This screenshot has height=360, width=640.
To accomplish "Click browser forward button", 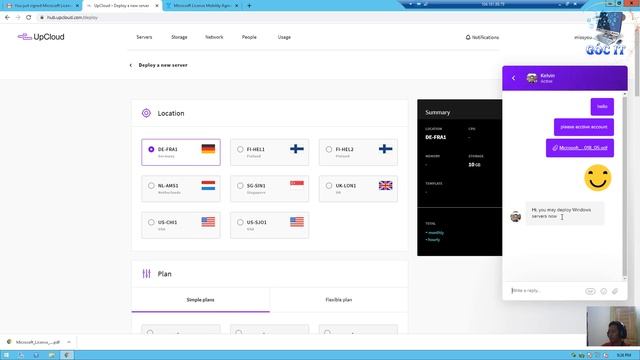I will pos(18,18).
